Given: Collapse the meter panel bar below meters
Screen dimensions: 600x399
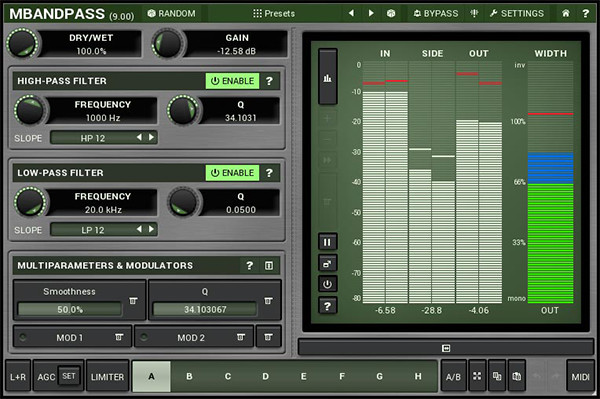Looking at the screenshot, I should coord(446,348).
